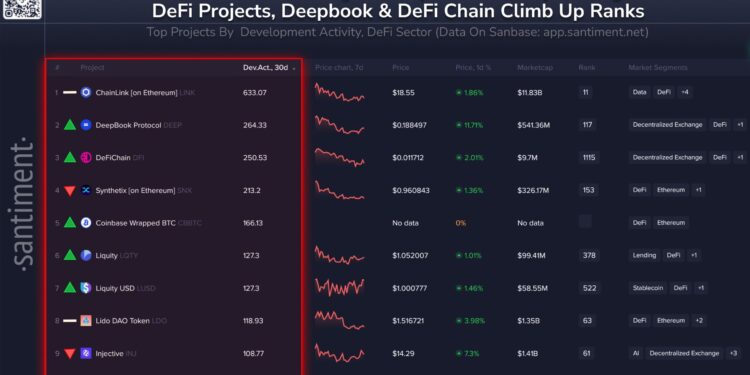Click the rank 117 badge
This screenshot has height=375, width=750.
coord(587,125)
